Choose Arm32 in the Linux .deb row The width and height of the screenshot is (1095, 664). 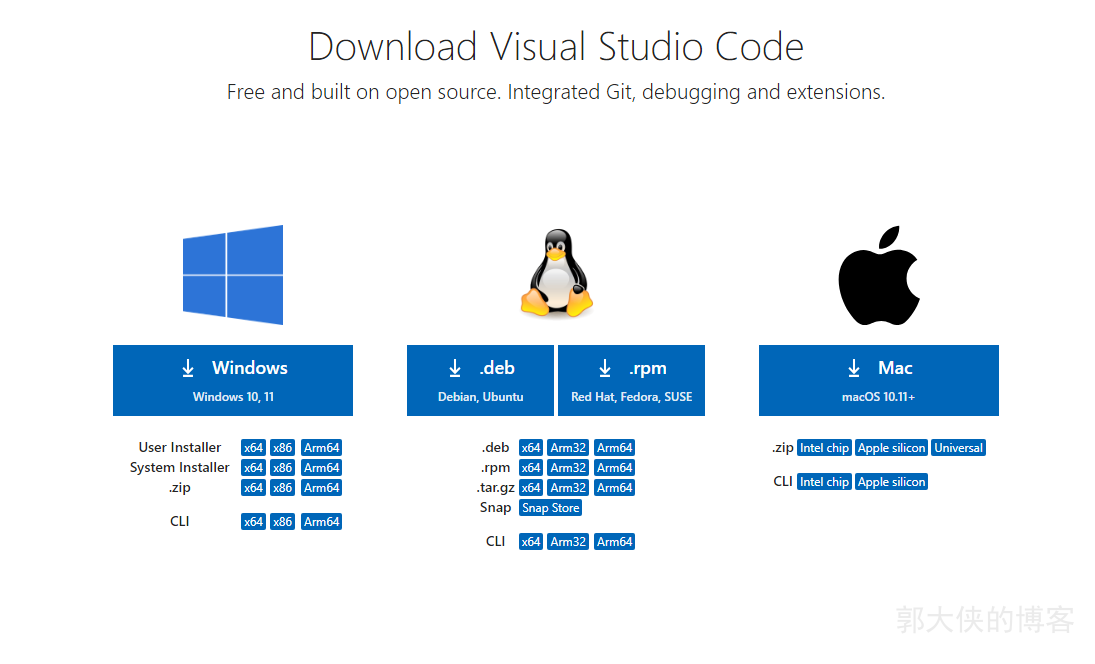(x=568, y=448)
